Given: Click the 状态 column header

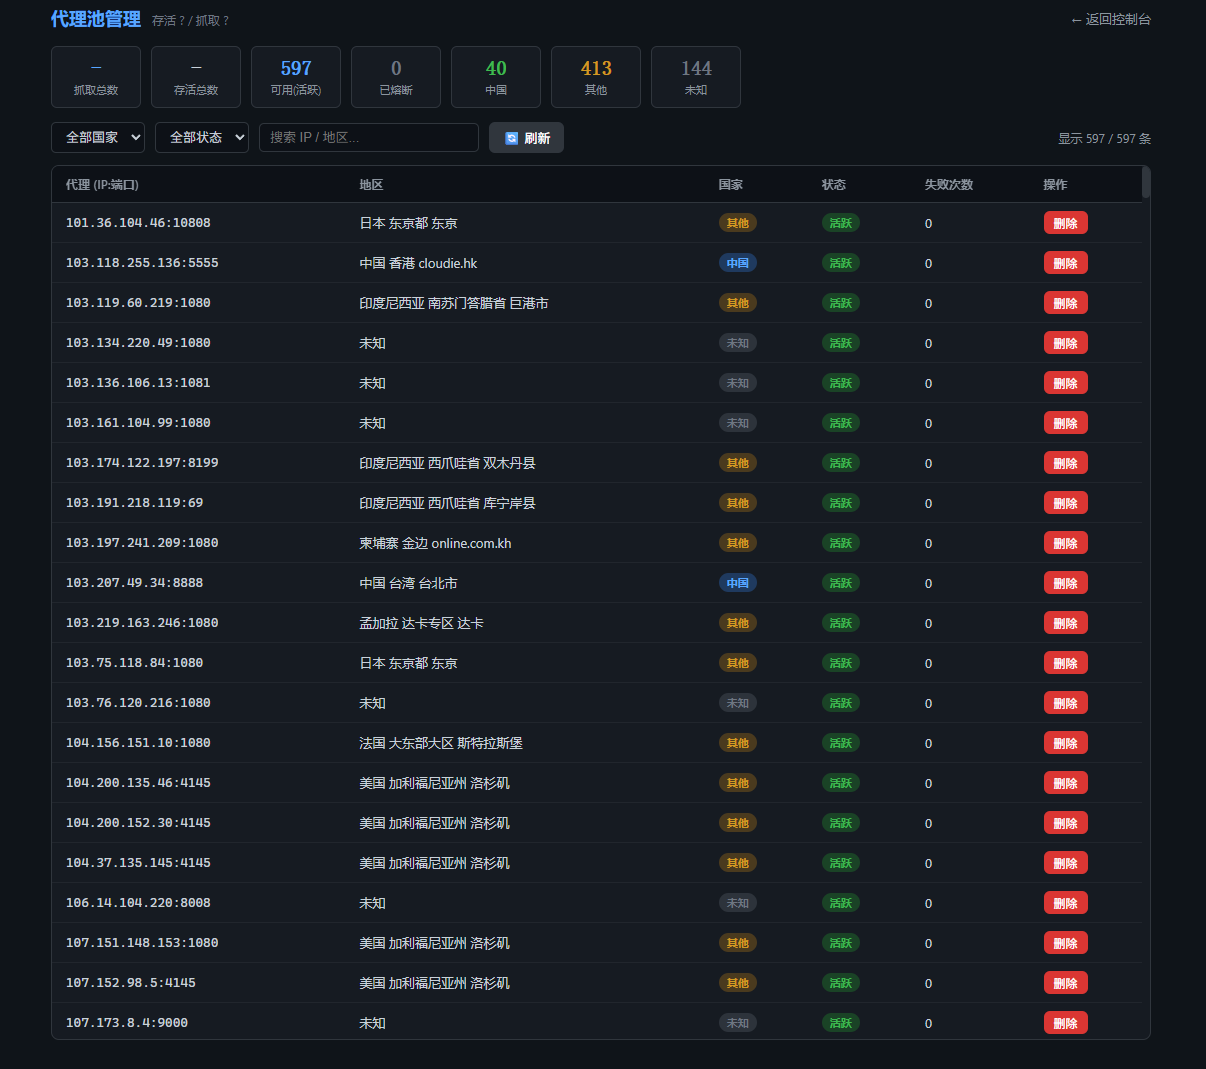Looking at the screenshot, I should pos(834,185).
